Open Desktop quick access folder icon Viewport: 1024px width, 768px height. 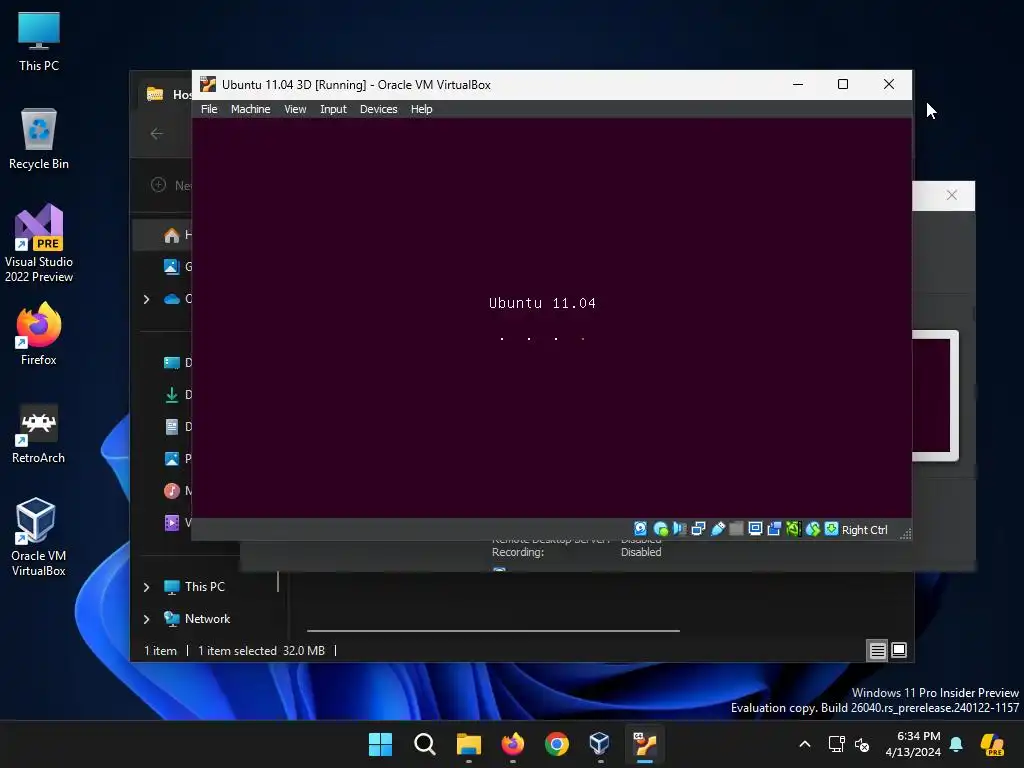tap(172, 362)
